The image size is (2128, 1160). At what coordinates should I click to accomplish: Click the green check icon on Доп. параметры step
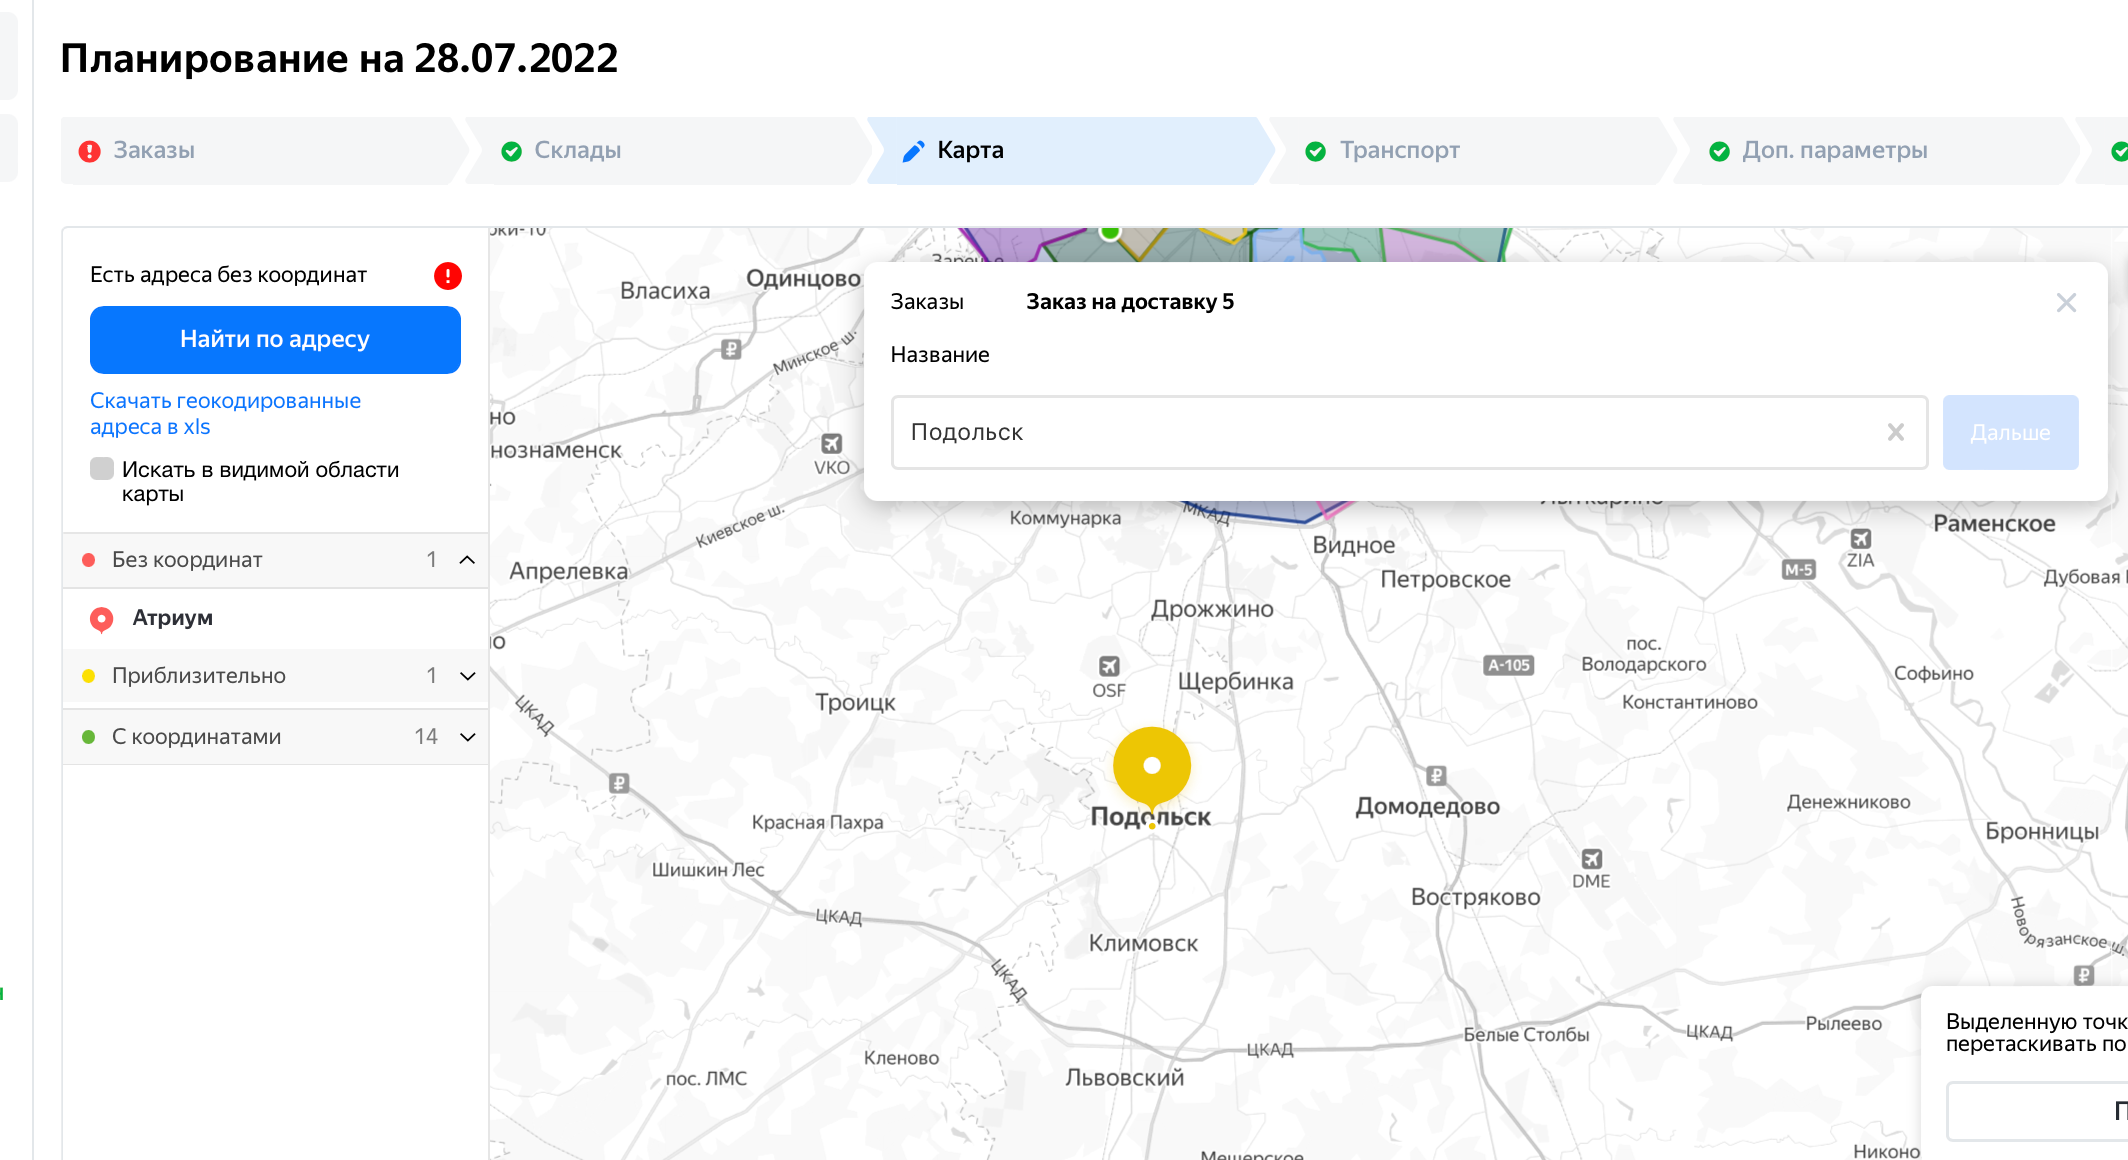click(1720, 151)
